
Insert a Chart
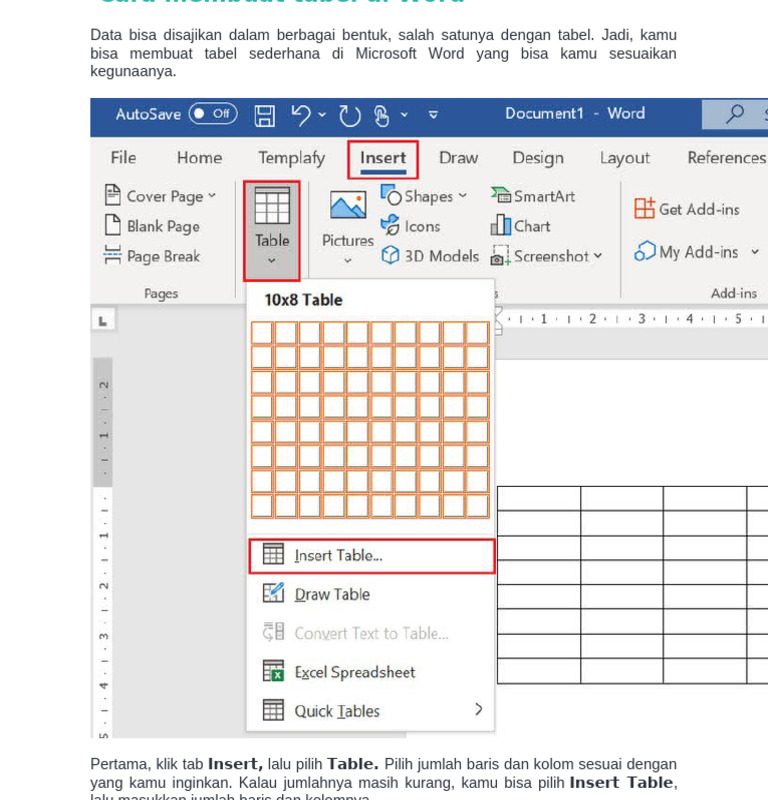521,226
